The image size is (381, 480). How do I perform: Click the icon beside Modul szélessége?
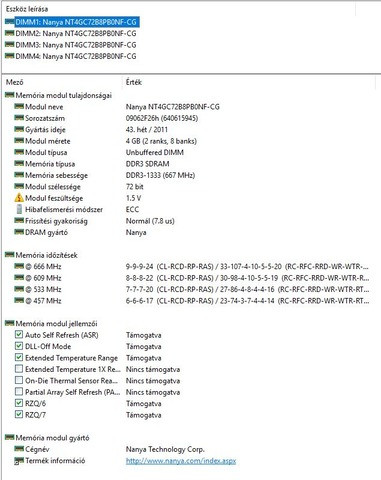click(x=19, y=186)
